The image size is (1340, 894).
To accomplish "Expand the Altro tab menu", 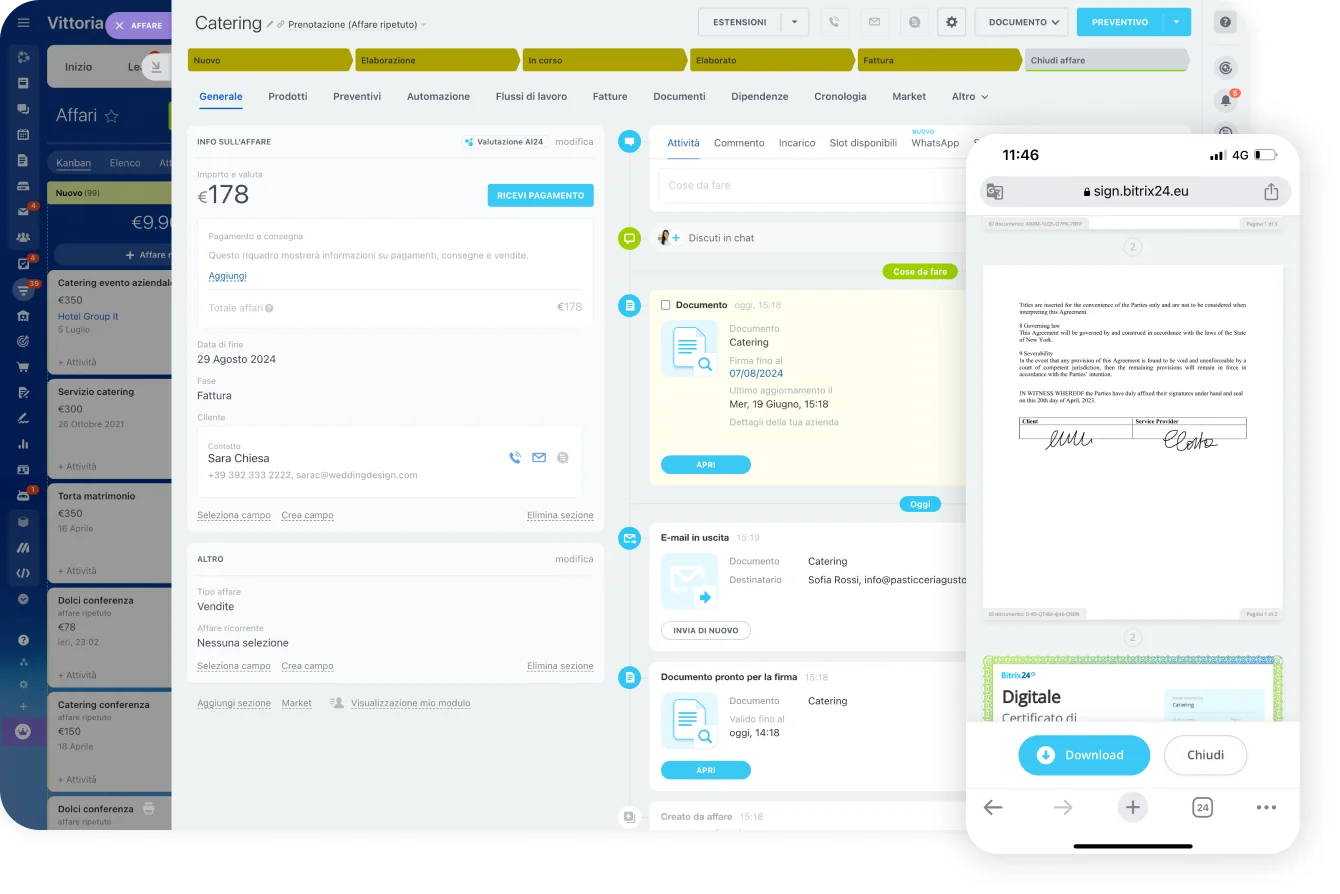I will point(969,97).
